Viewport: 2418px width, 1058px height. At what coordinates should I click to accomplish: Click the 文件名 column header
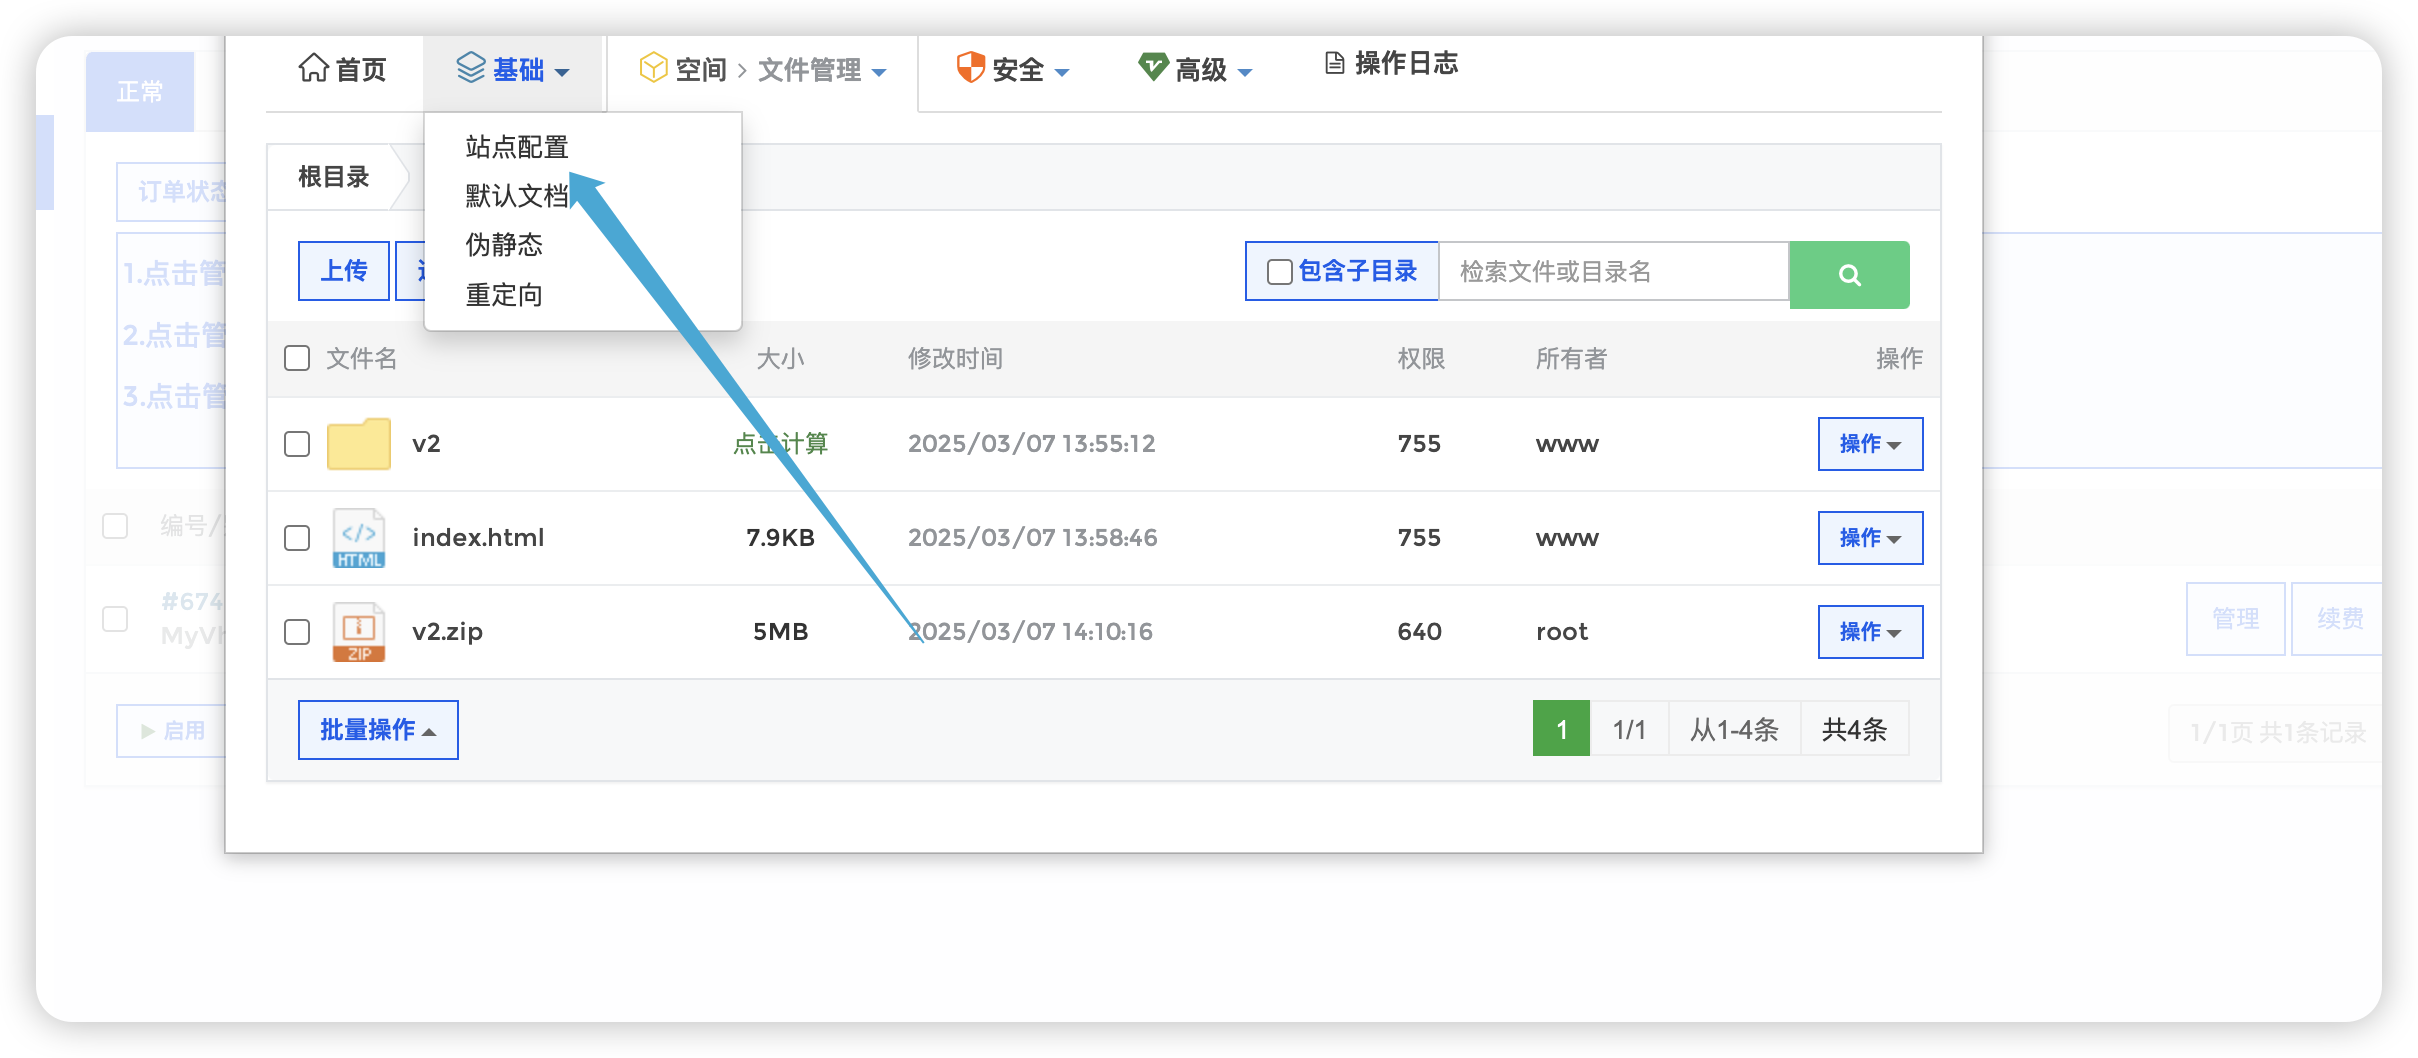[x=362, y=358]
